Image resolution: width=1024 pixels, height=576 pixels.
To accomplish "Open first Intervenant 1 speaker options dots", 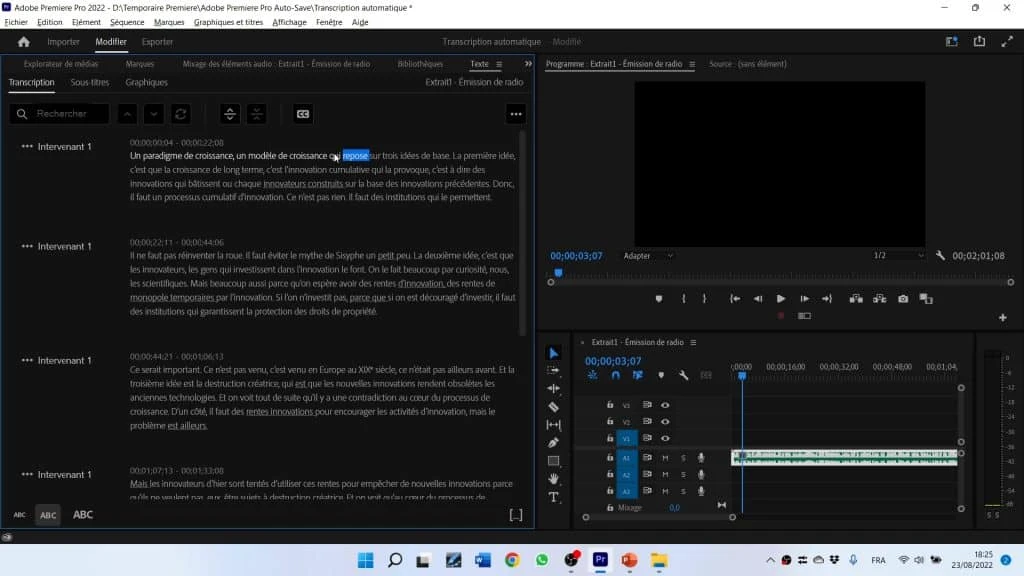I will pyautogui.click(x=27, y=146).
